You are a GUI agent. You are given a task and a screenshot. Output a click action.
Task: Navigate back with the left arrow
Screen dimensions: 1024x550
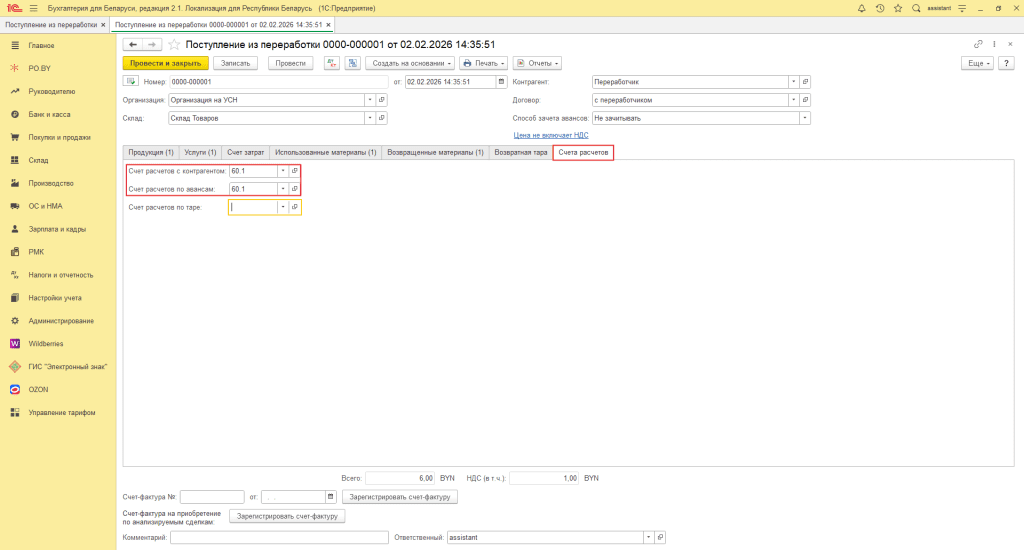click(x=131, y=45)
